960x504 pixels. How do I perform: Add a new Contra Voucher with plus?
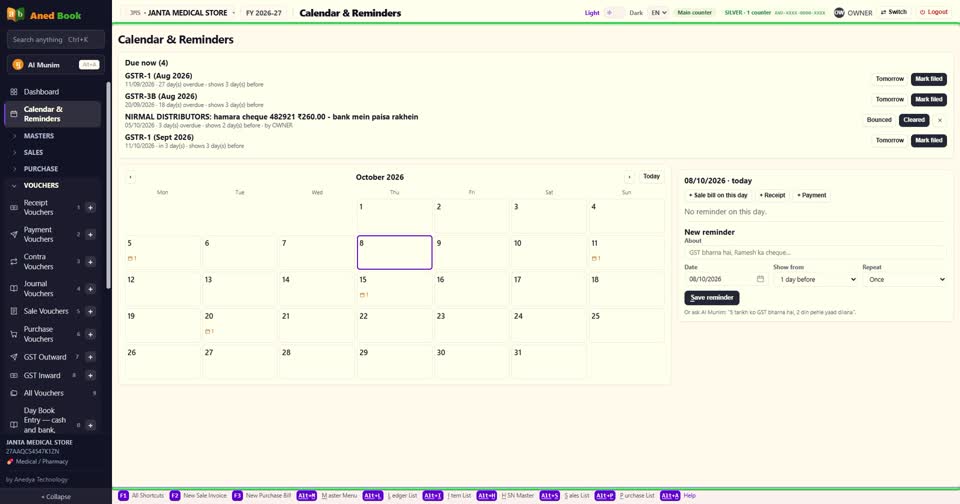pyautogui.click(x=91, y=261)
